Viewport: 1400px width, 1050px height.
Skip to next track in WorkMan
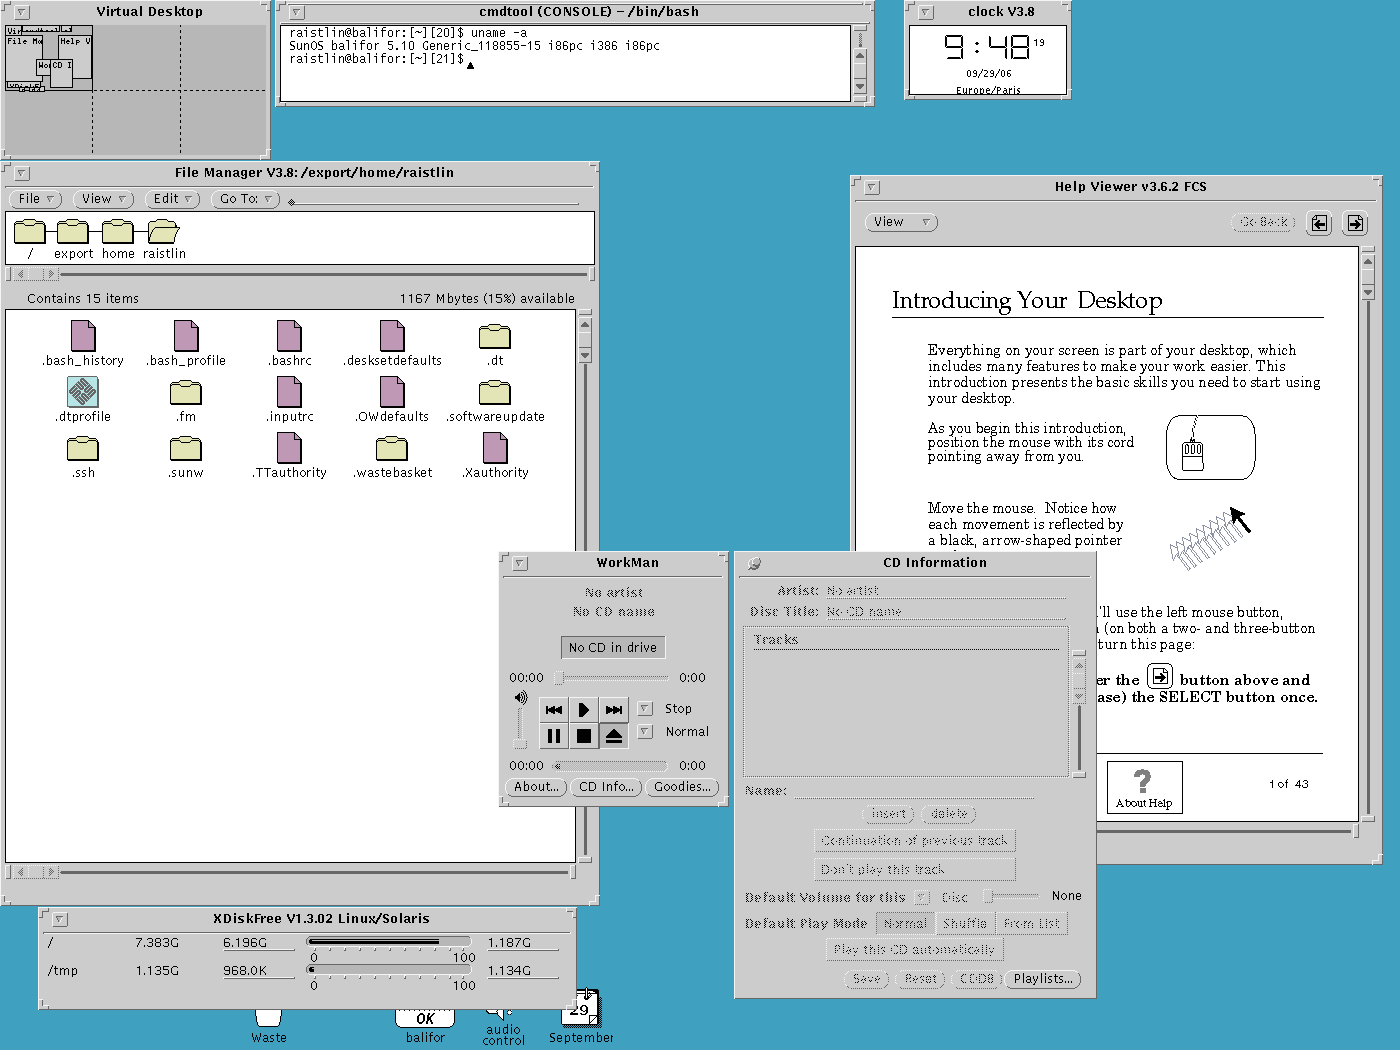pos(614,709)
